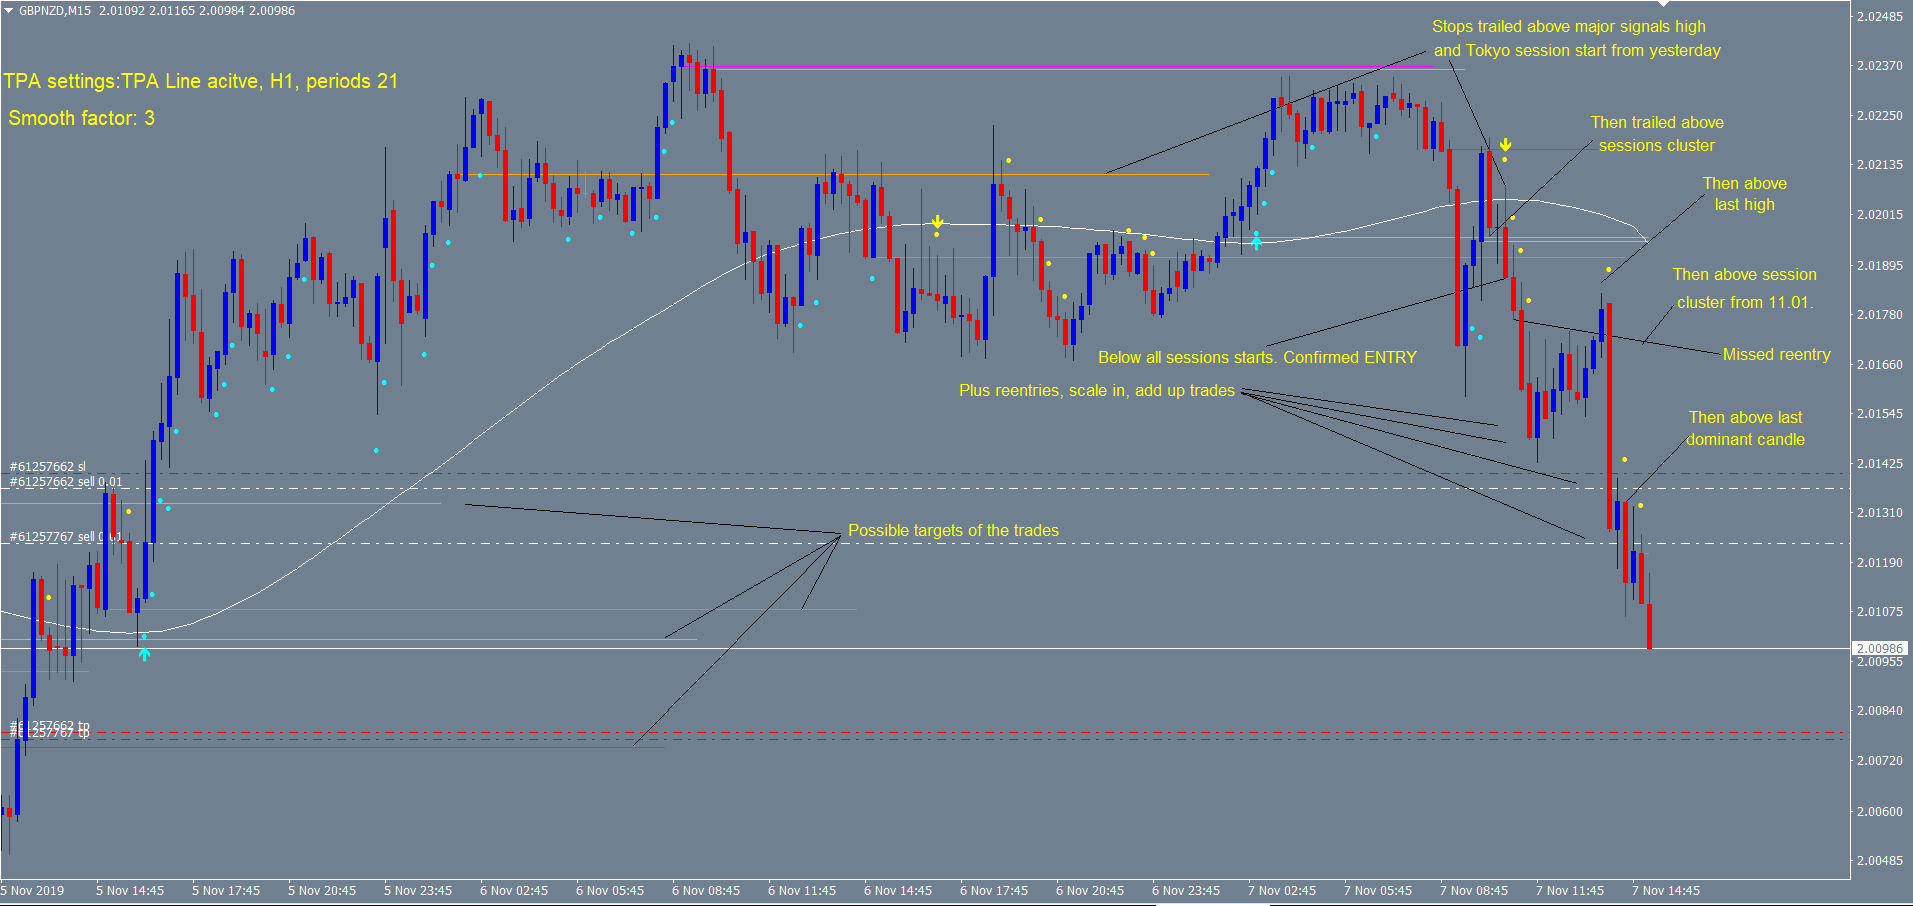Click the yellow down arrow near 6 Nov 14:45
The height and width of the screenshot is (906, 1913).
[937, 222]
